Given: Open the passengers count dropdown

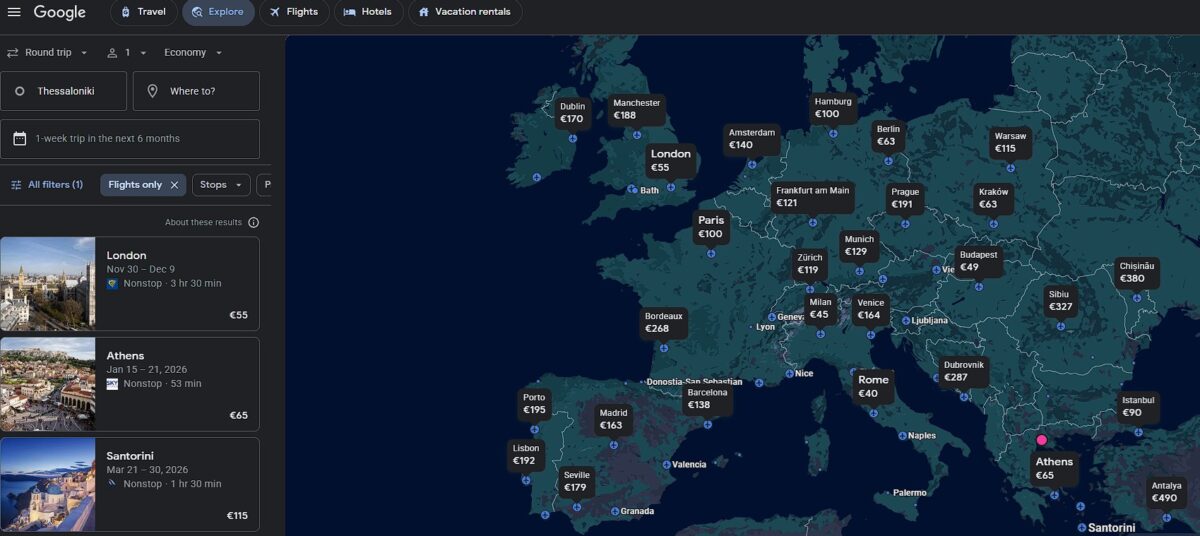Looking at the screenshot, I should (127, 53).
